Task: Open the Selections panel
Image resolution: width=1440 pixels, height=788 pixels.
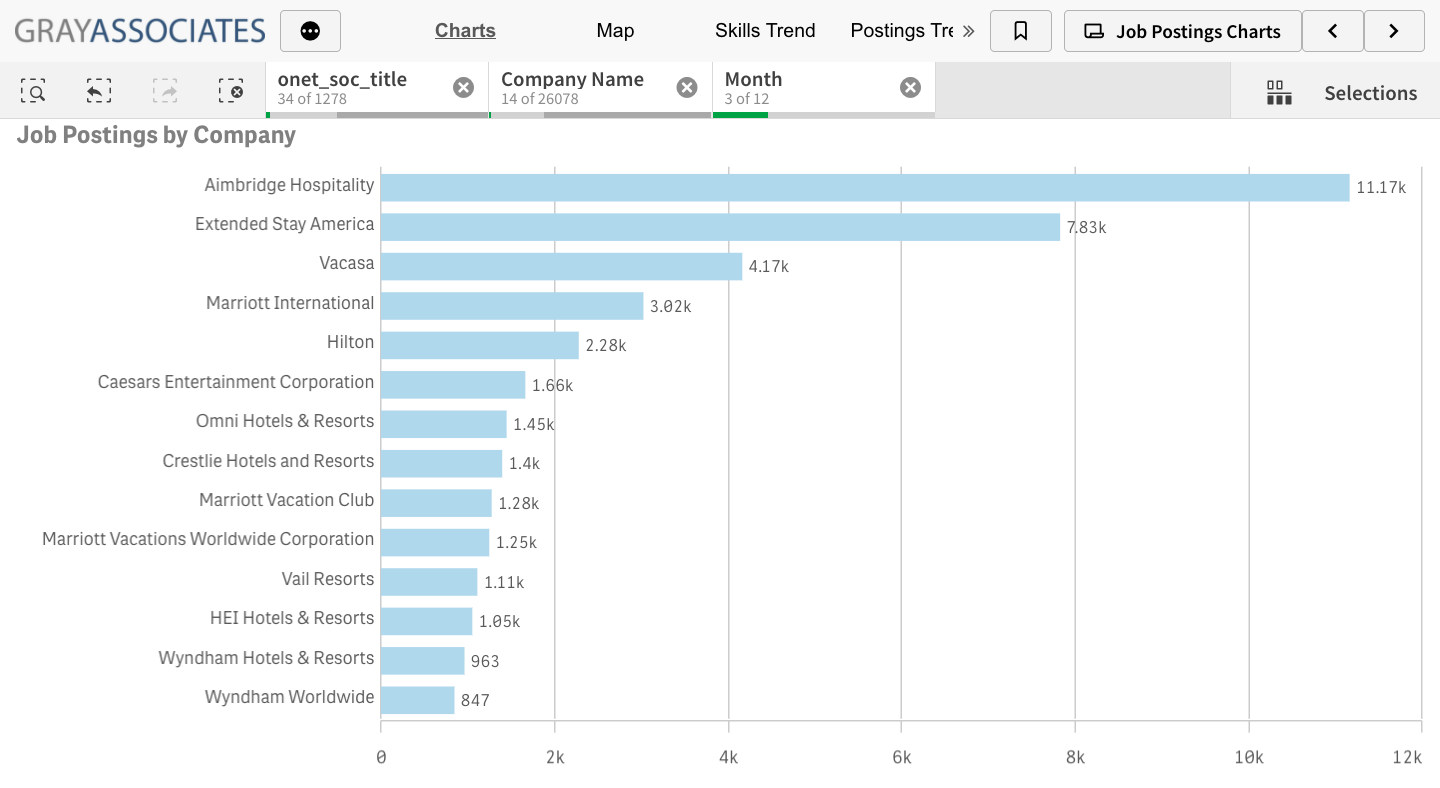Action: point(1371,93)
